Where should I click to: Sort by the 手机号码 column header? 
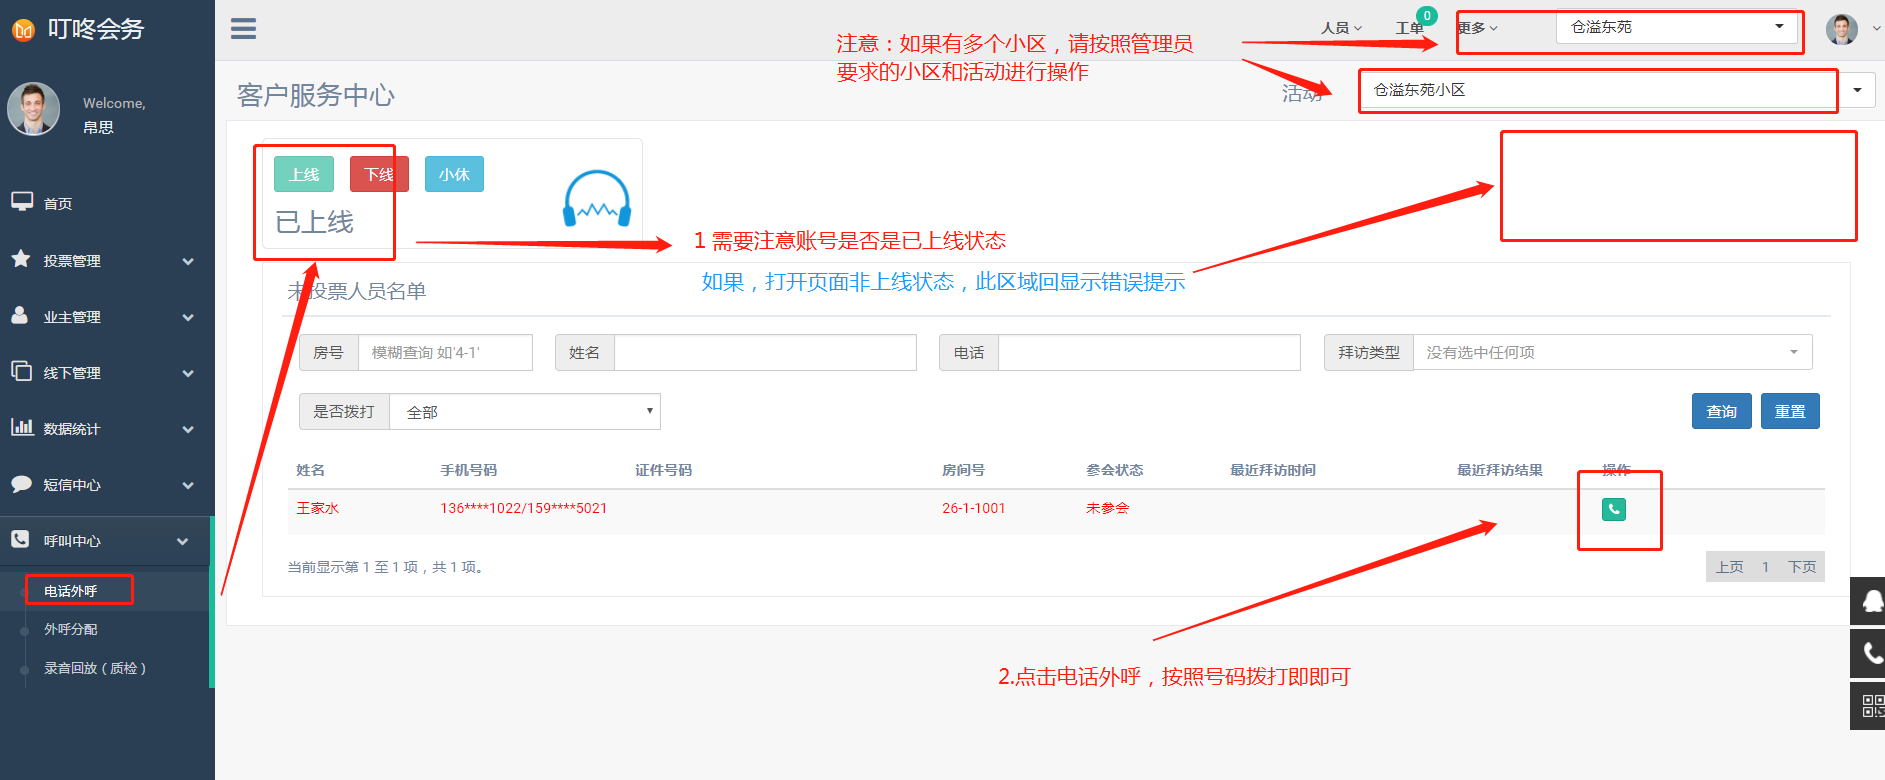468,470
